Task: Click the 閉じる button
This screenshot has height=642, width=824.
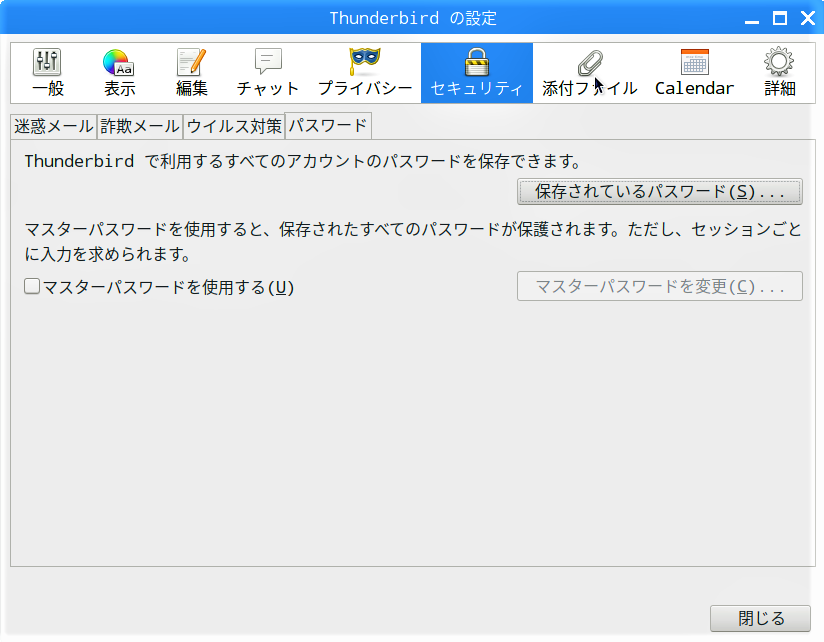Action: click(x=760, y=618)
